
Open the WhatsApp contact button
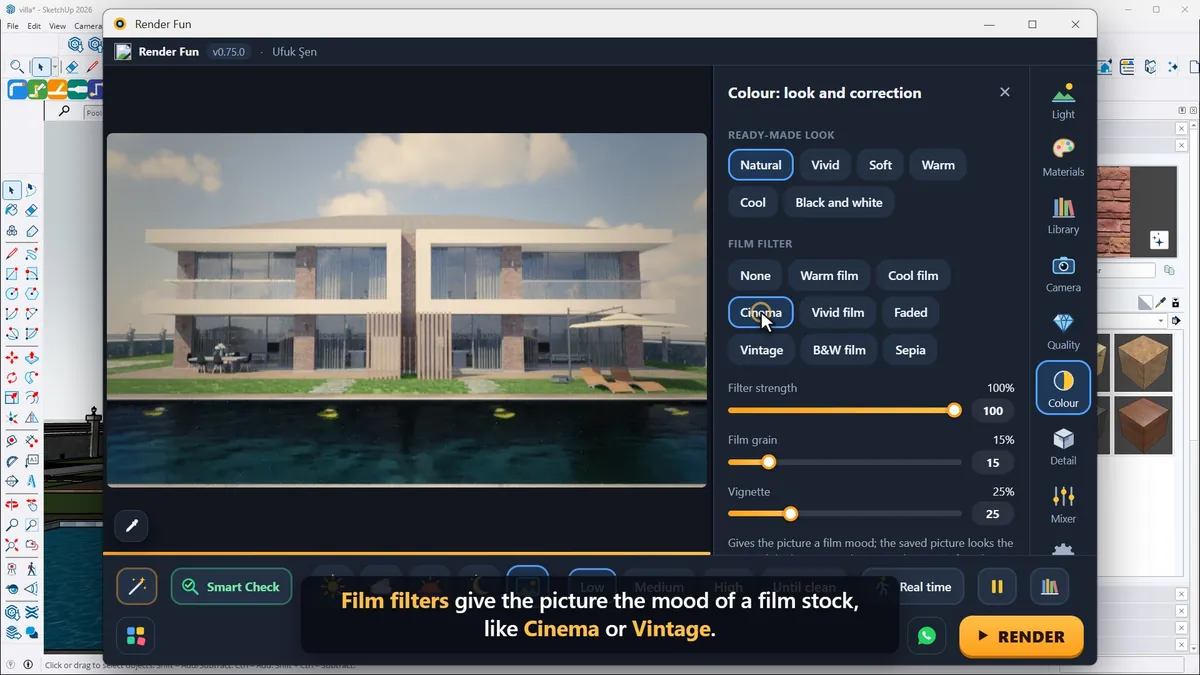click(927, 636)
